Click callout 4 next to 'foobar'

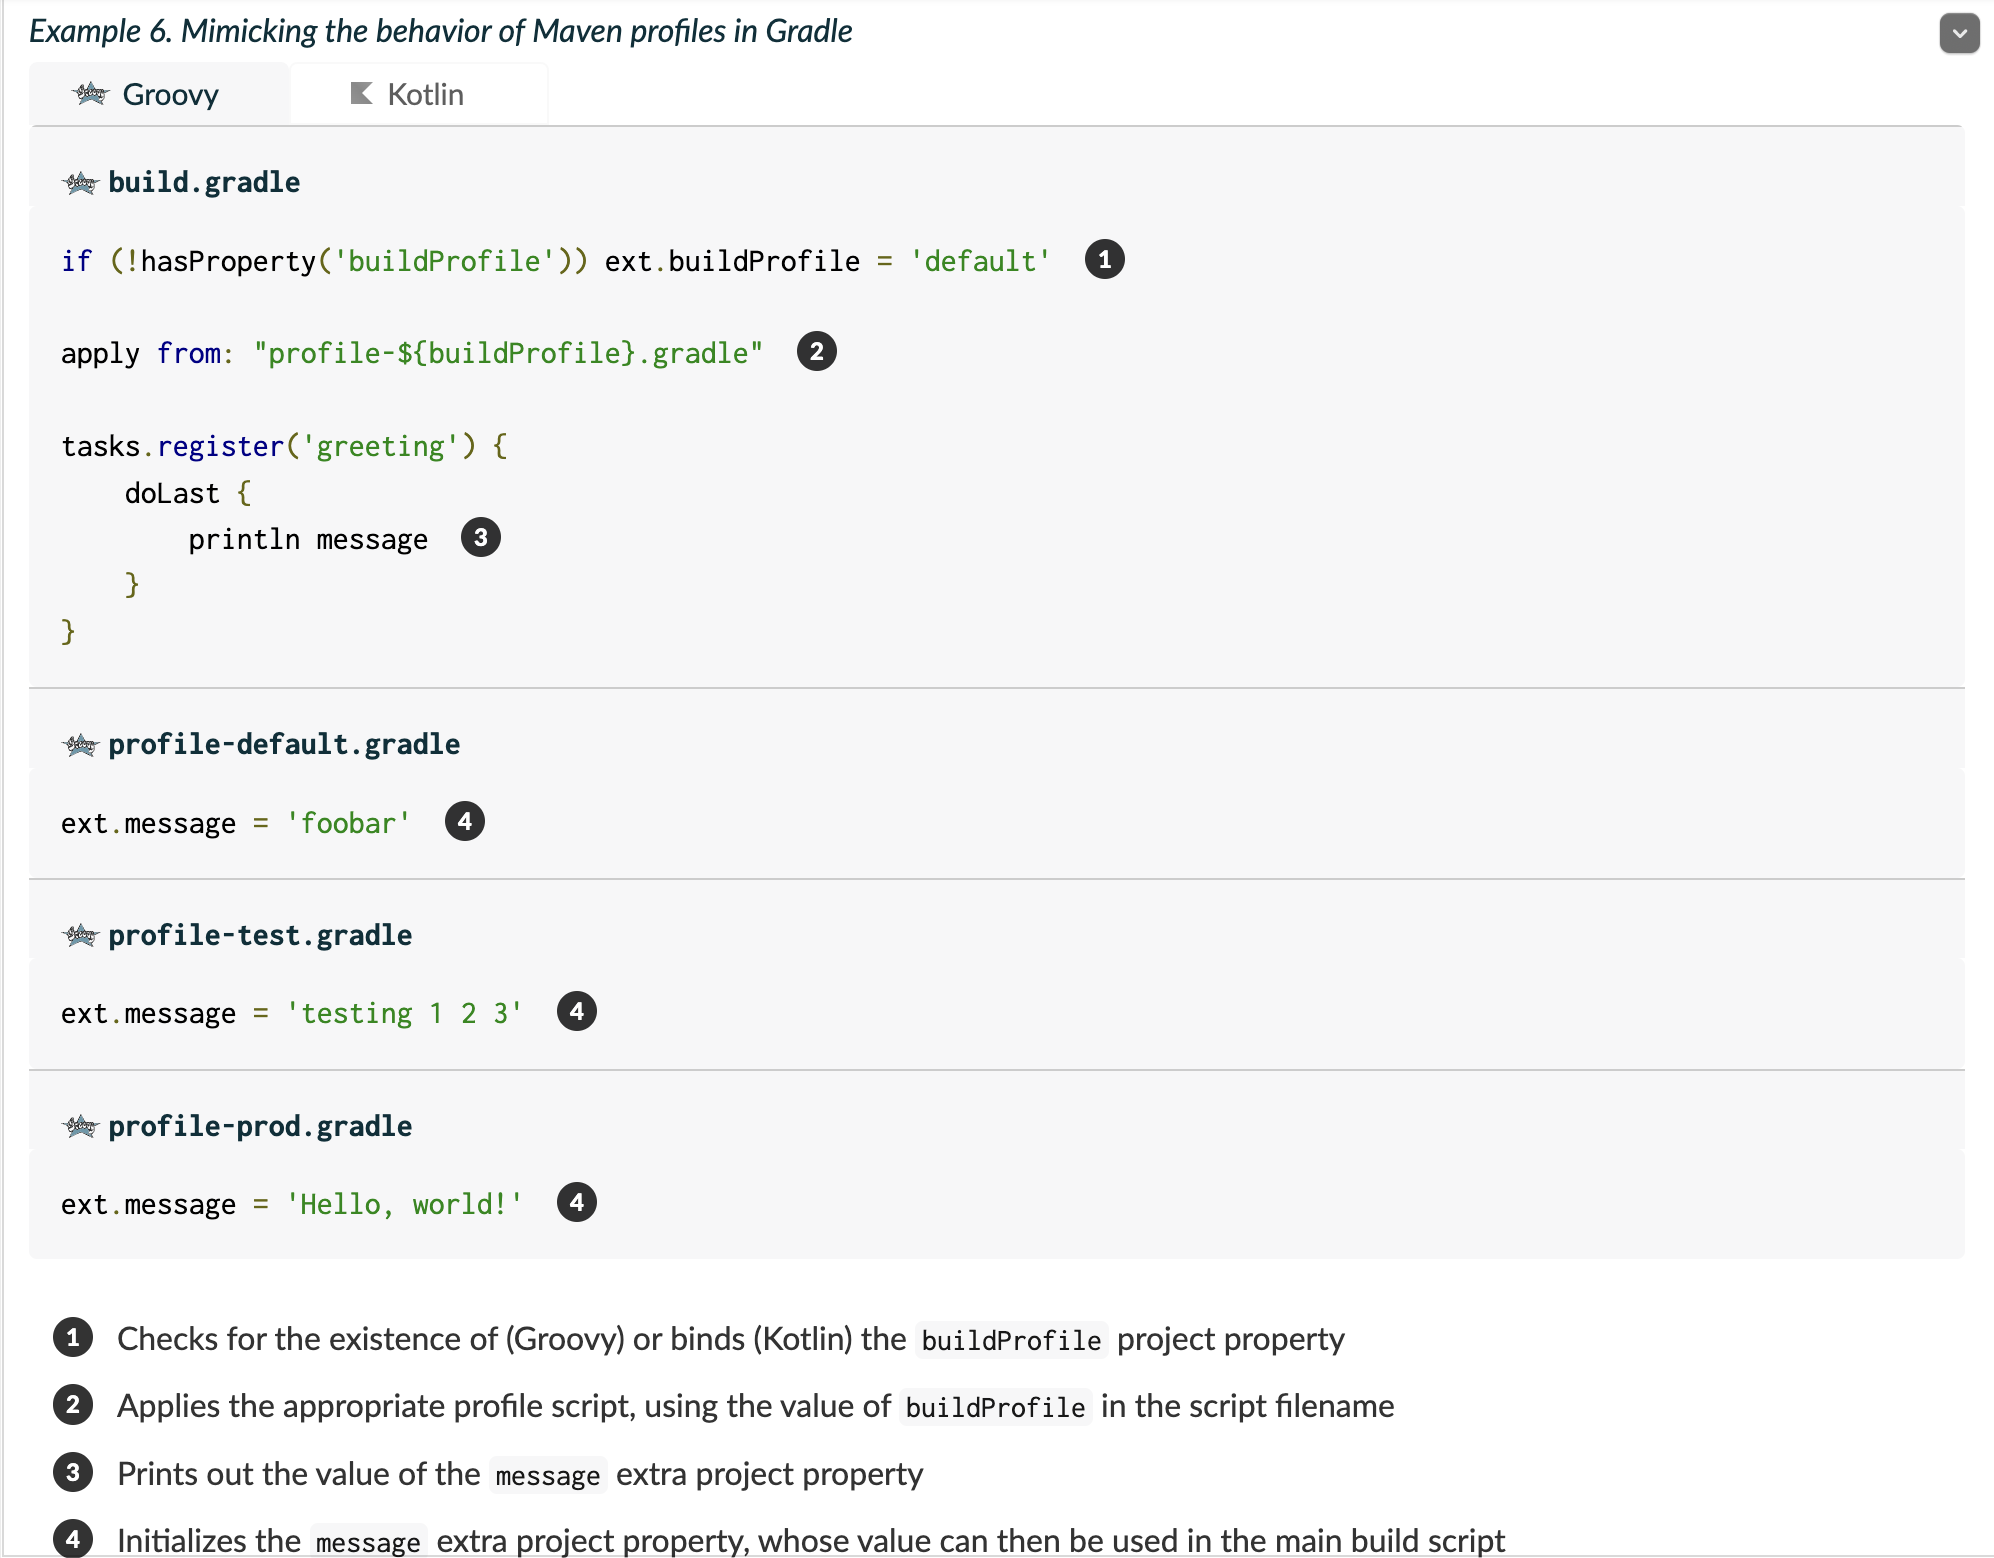[464, 822]
